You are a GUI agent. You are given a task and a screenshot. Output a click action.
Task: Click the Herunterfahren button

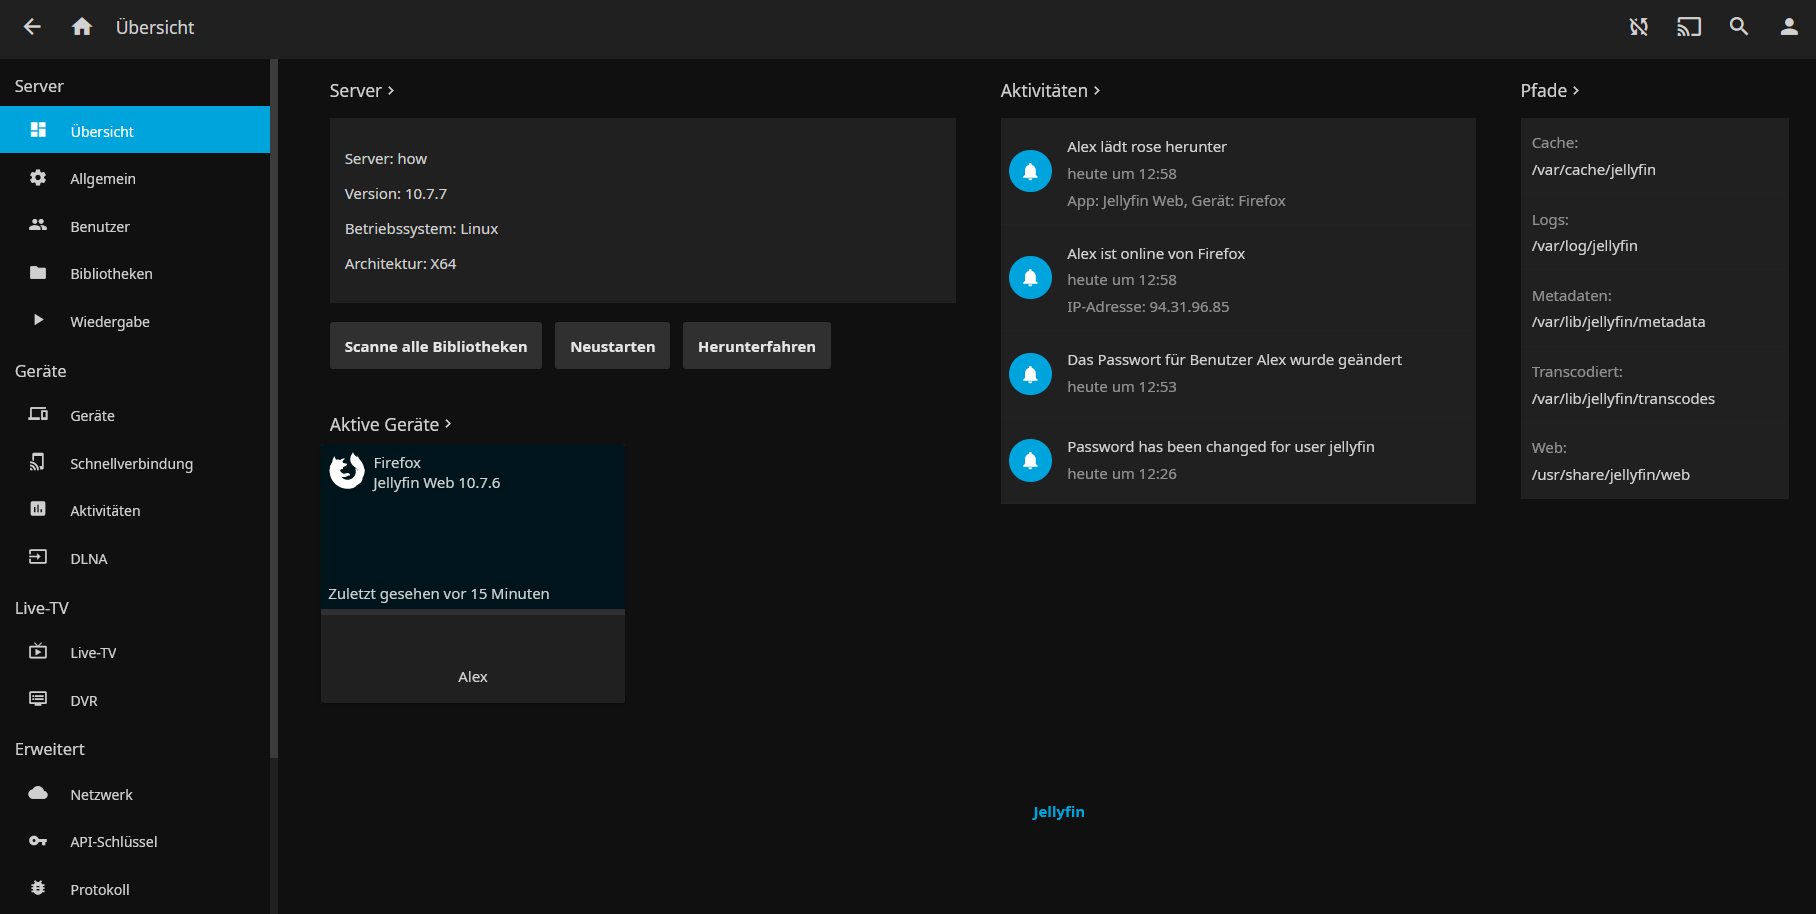point(756,346)
